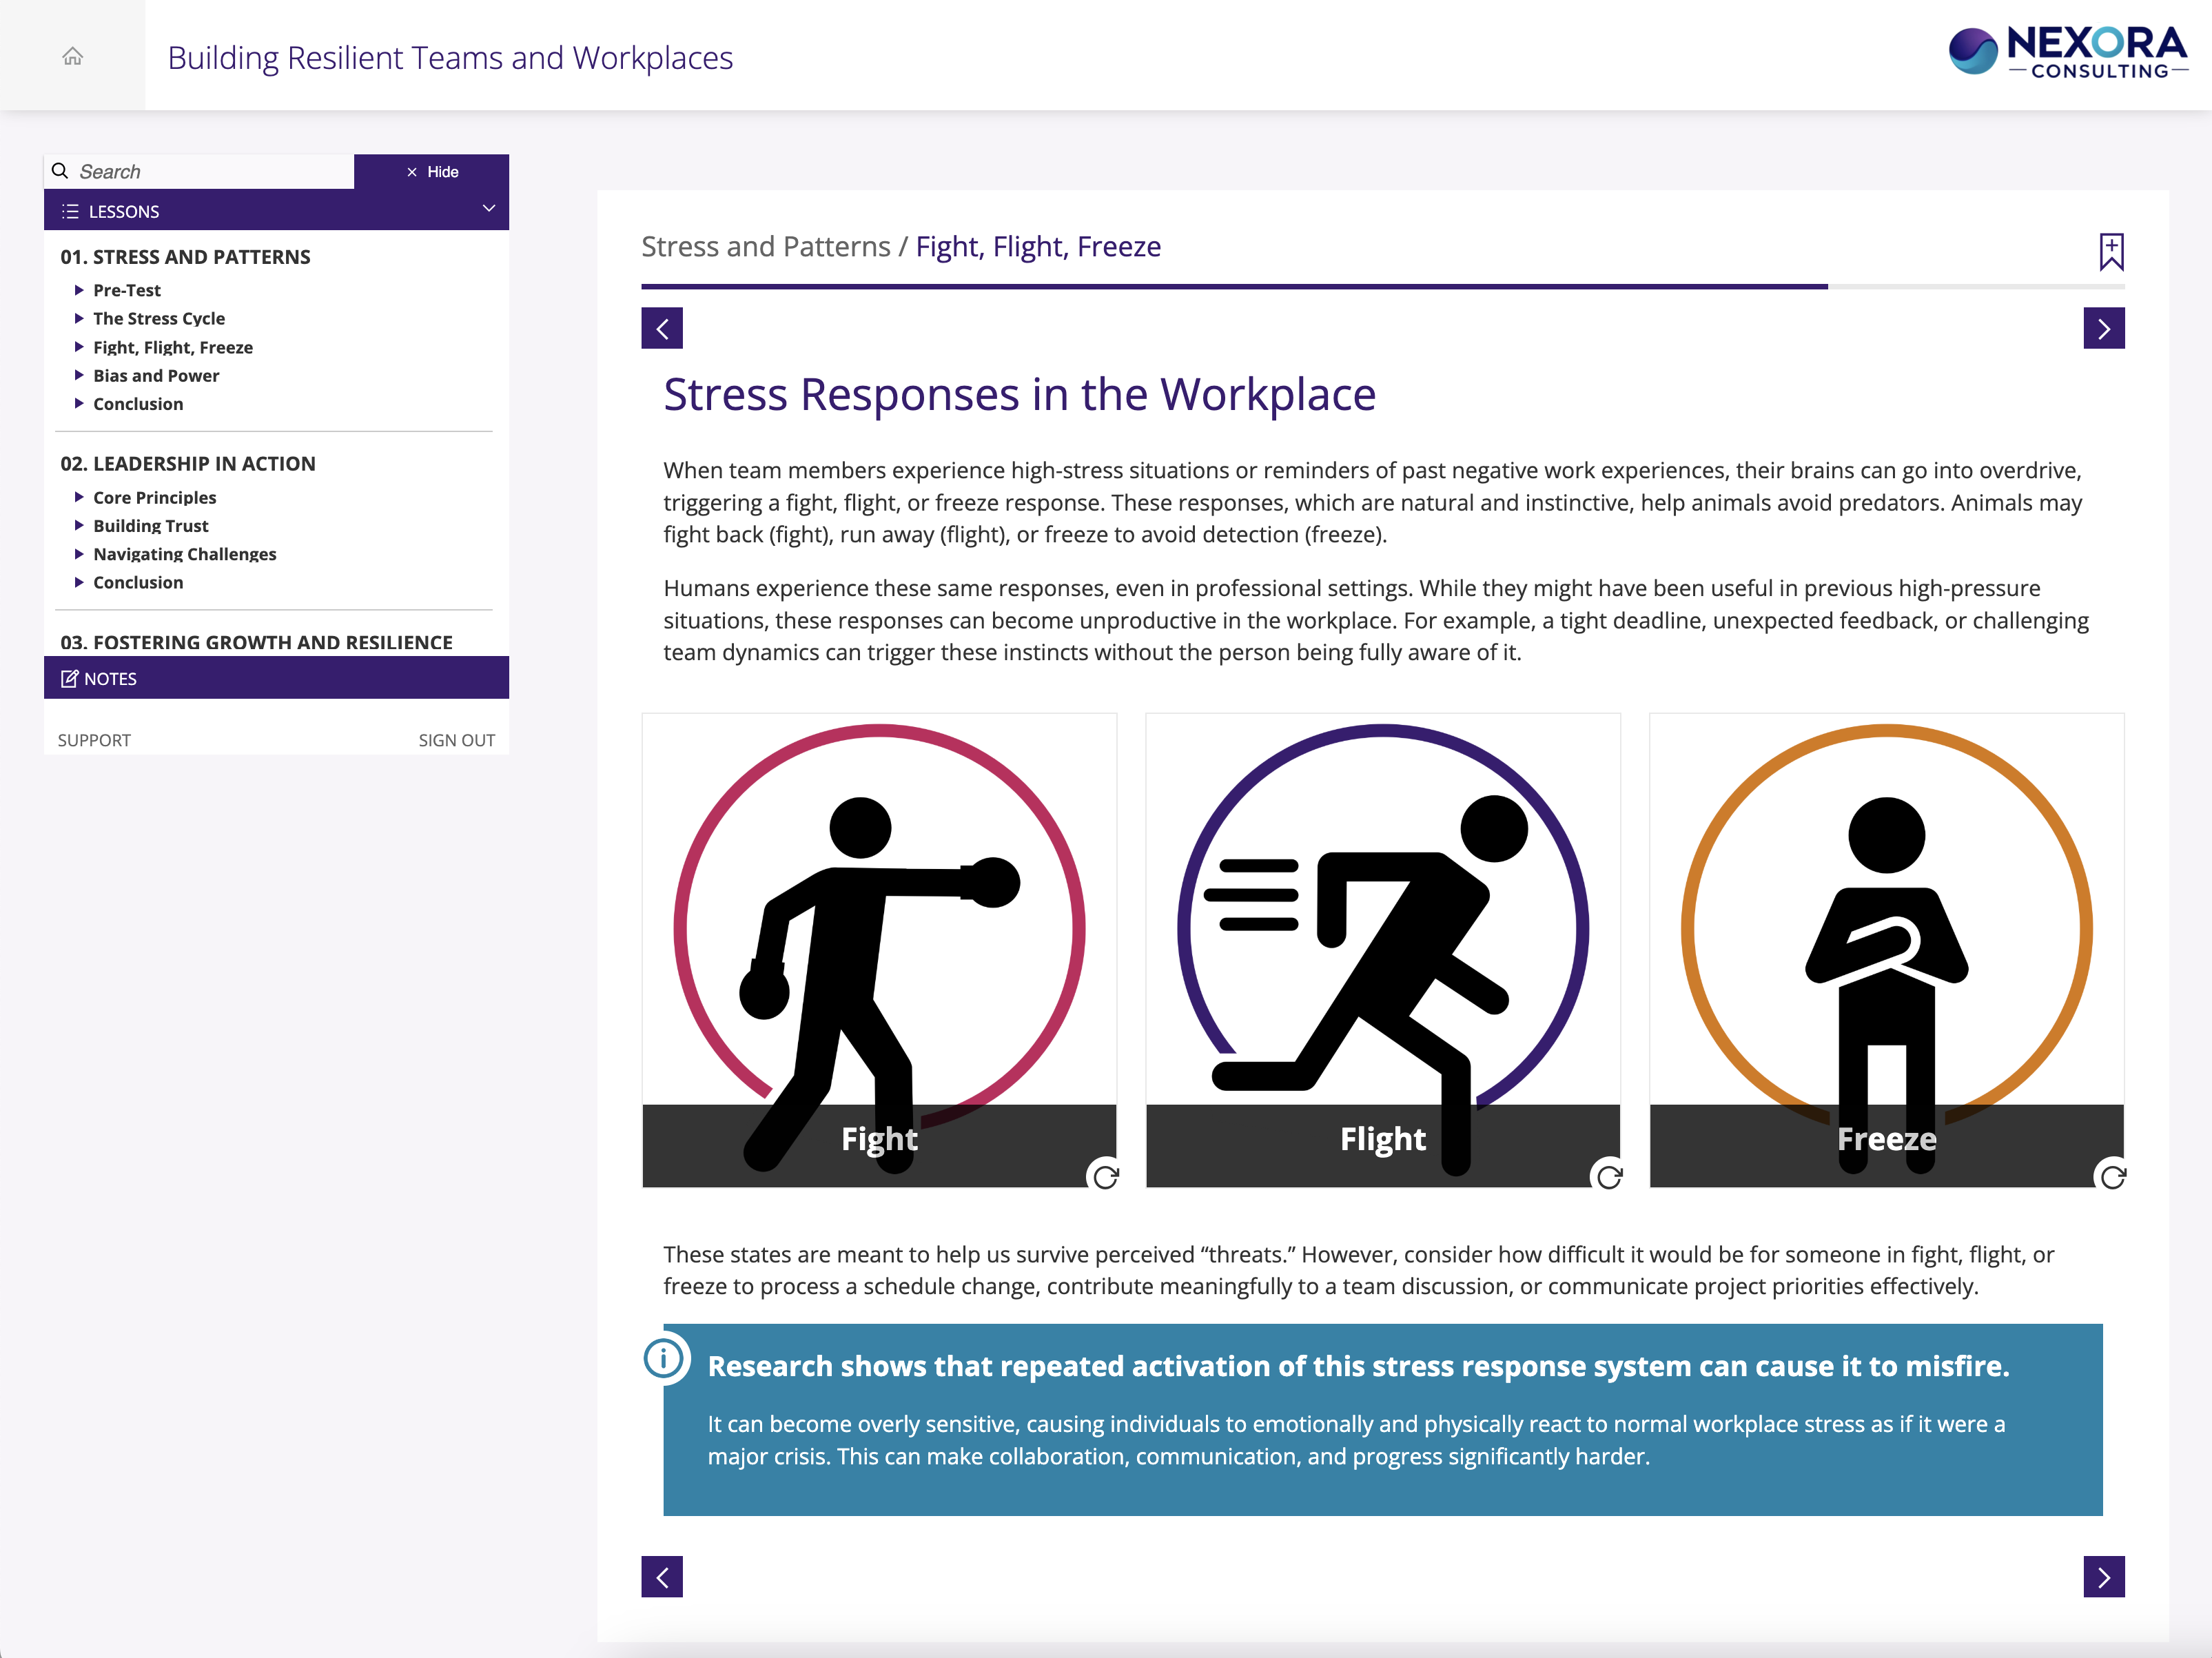Collapse the Lessons panel chevron

(x=489, y=209)
